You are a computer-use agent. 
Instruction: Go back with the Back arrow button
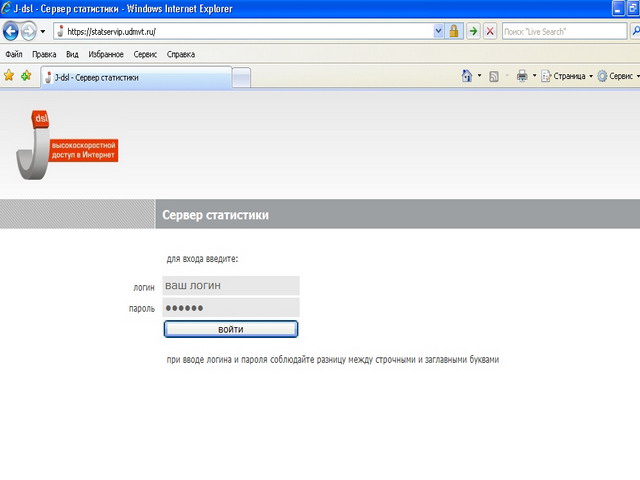[11, 31]
